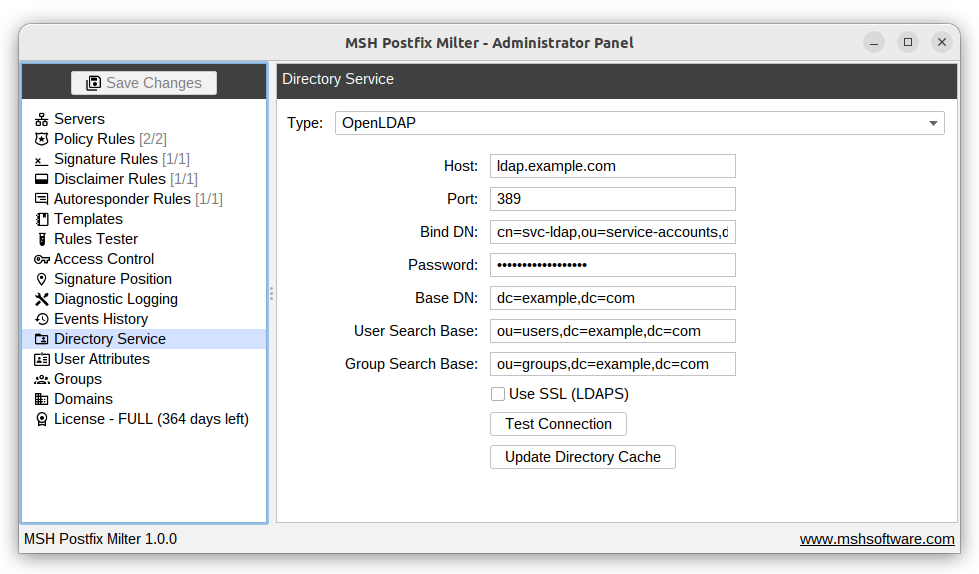Click into the Bind DN field
Image resolution: width=979 pixels, height=574 pixels.
pos(612,232)
